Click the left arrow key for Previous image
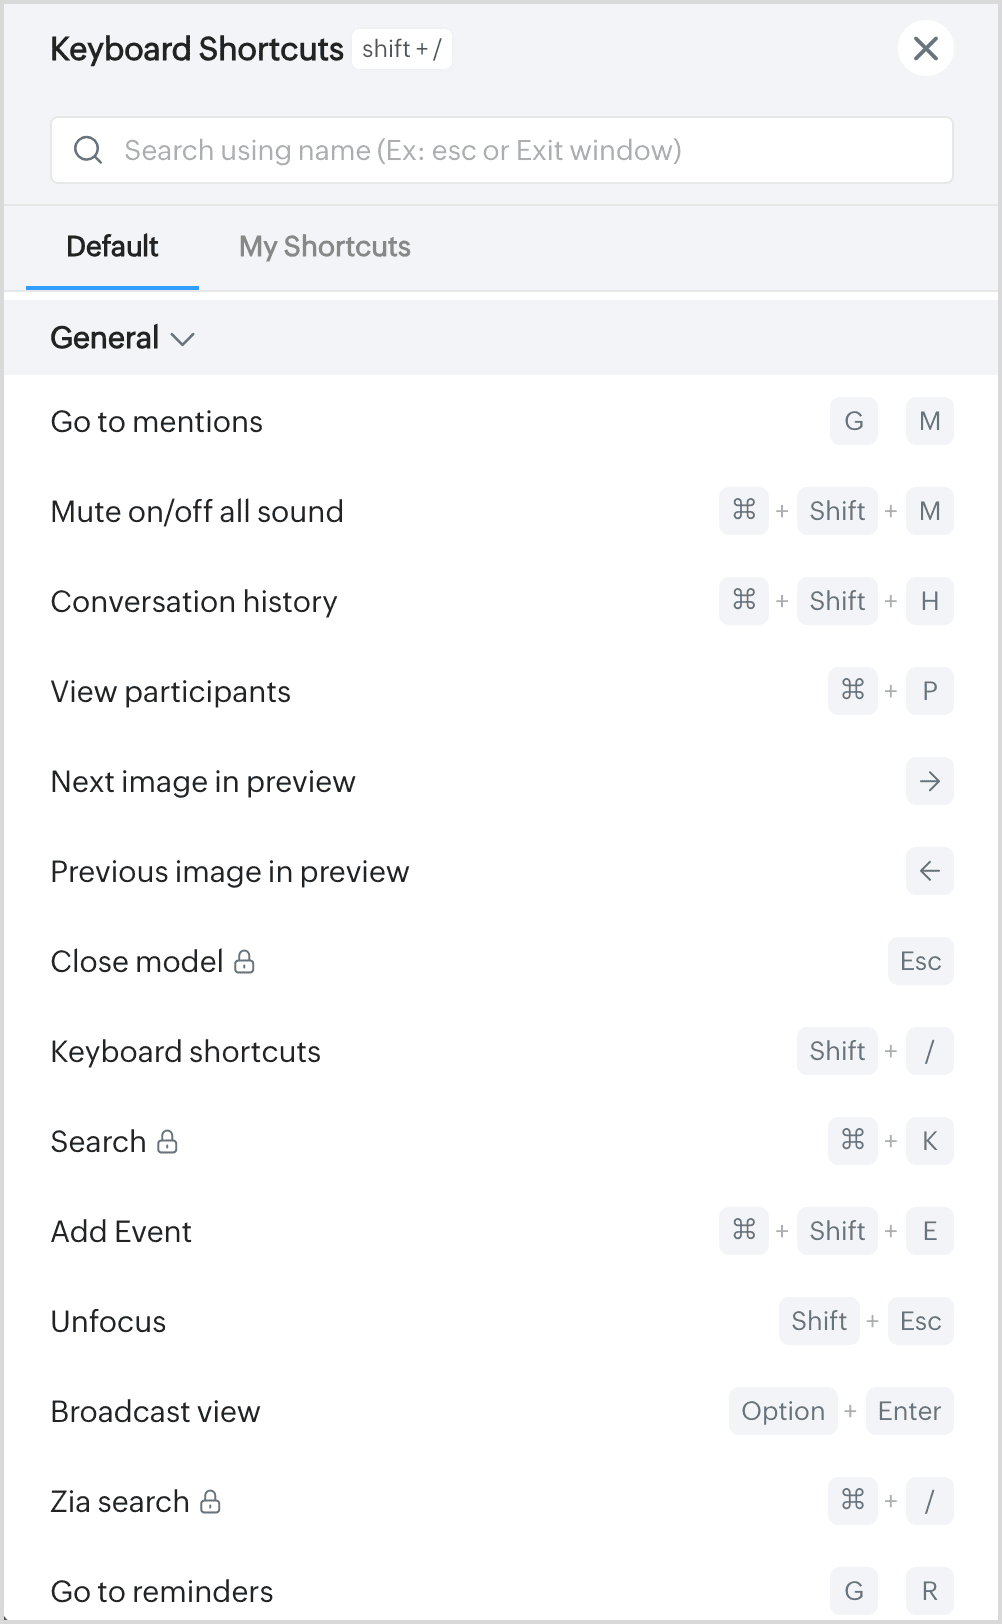Screen dimensions: 1002x1624 (929, 871)
